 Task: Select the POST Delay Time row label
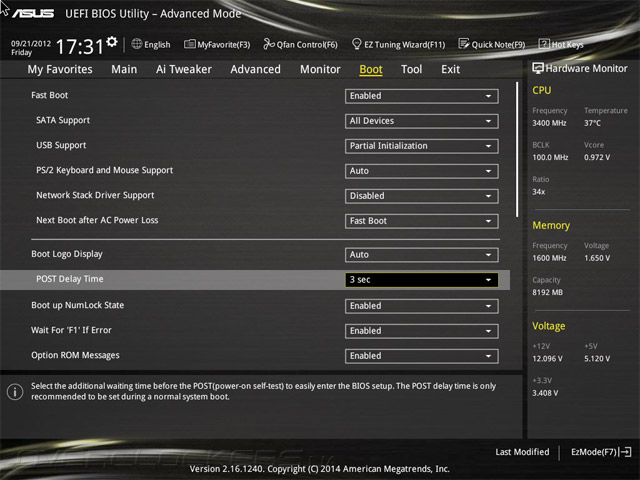[x=70, y=279]
